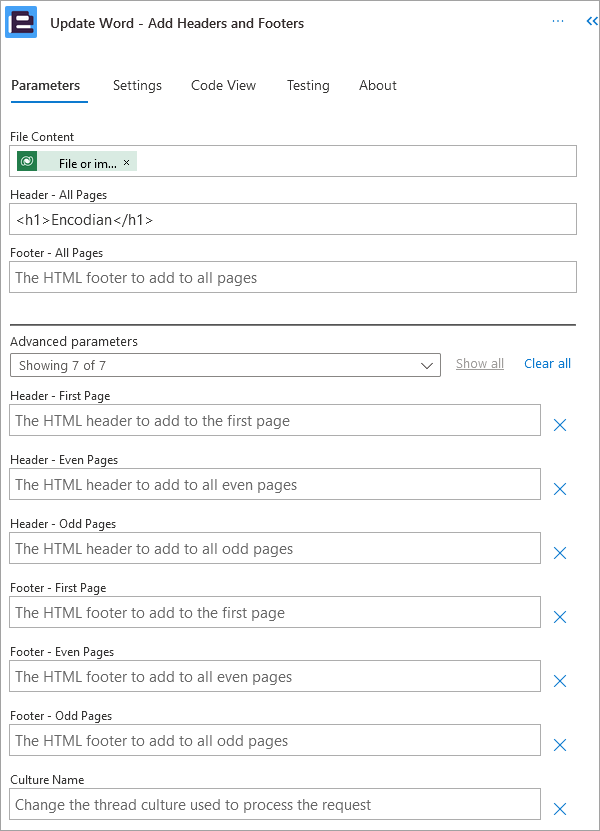Click the Show all link
The height and width of the screenshot is (831, 600).
coord(479,363)
